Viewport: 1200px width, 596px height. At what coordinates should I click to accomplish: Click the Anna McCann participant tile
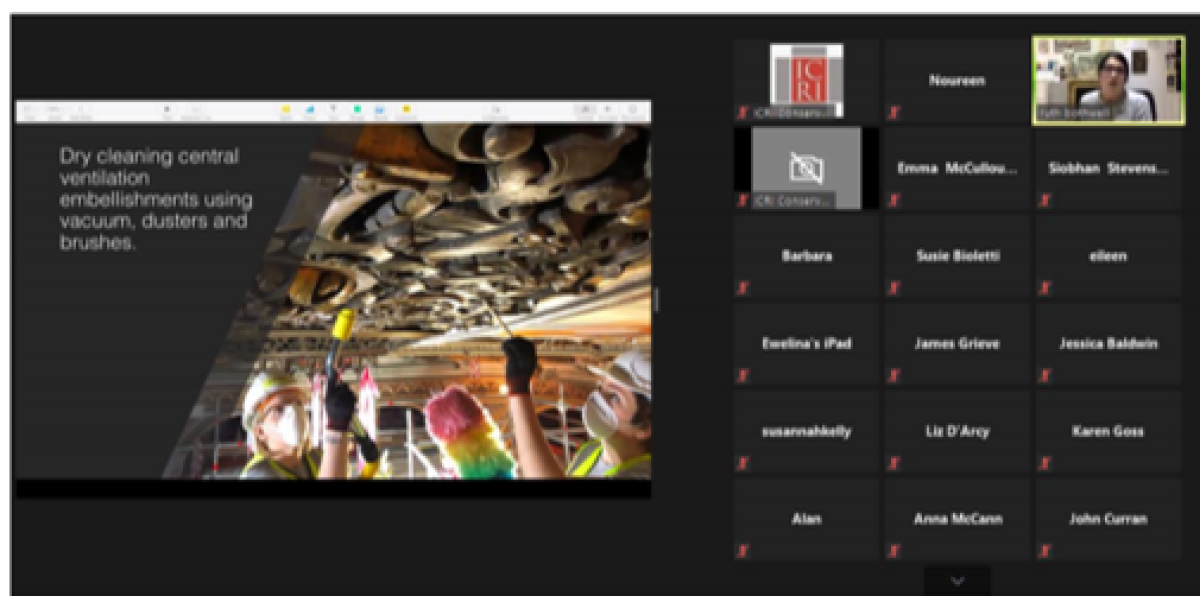pos(957,520)
